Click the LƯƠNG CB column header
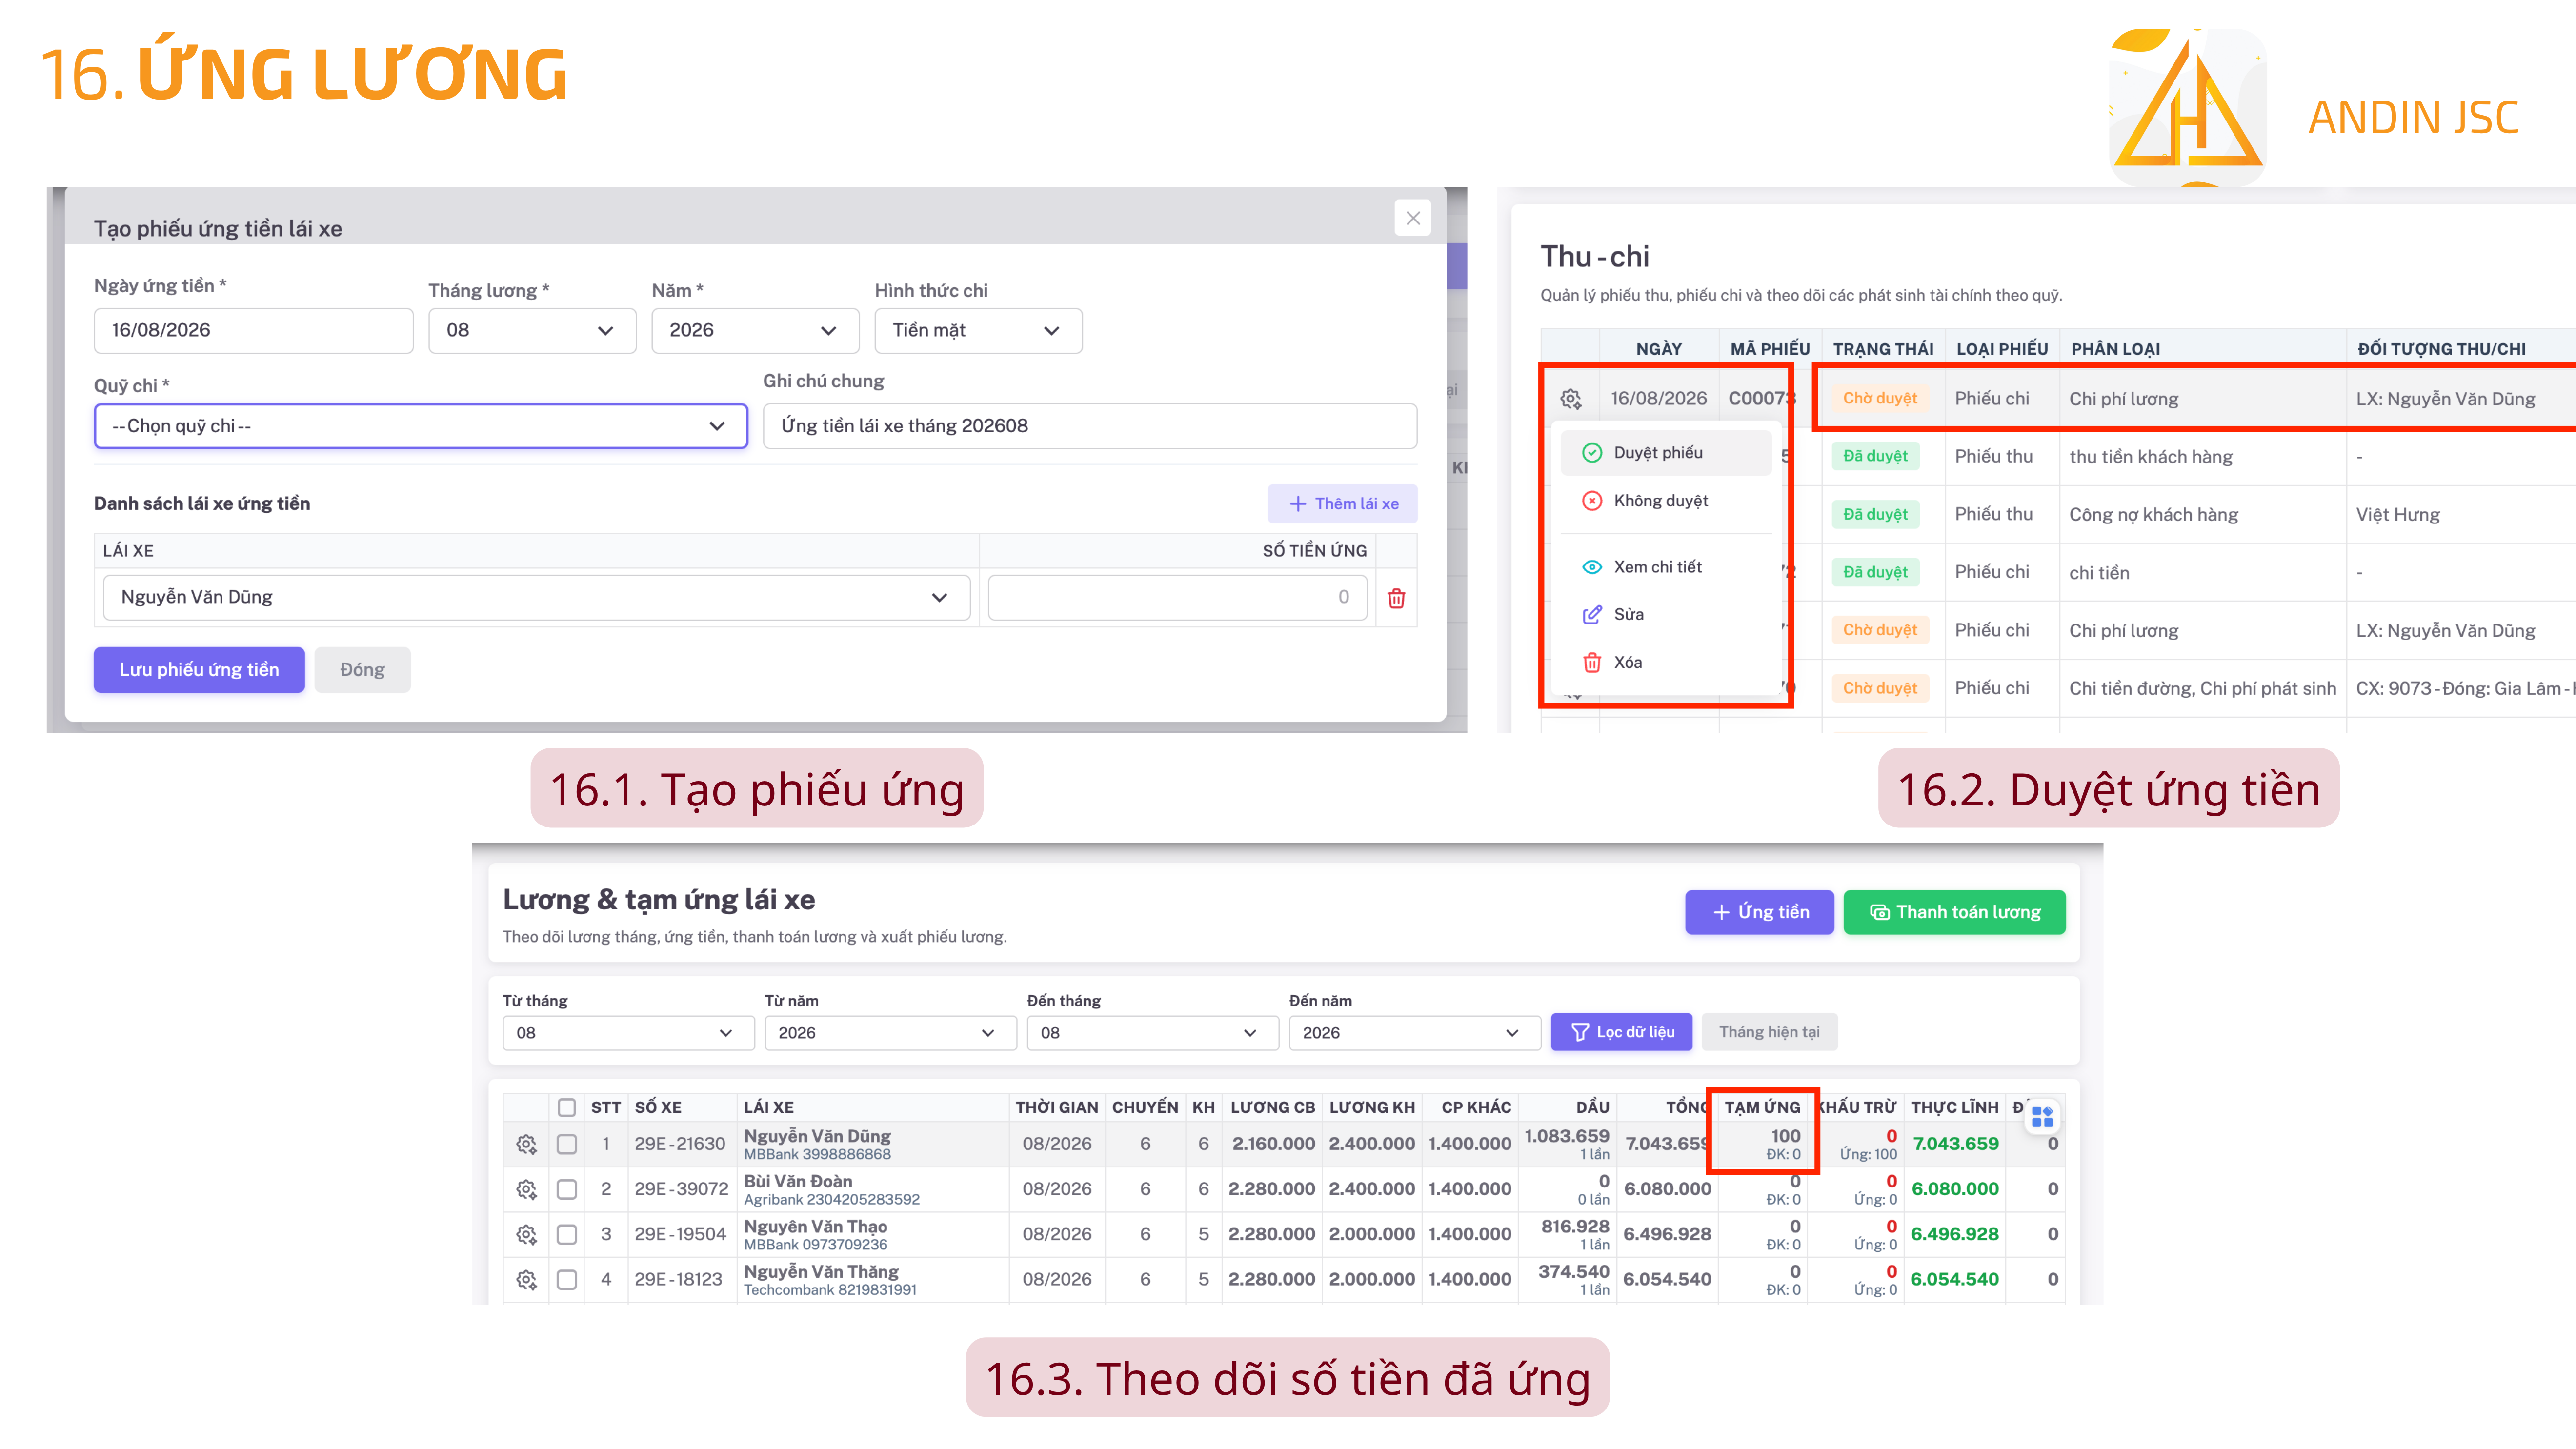Image resolution: width=2576 pixels, height=1449 pixels. click(1272, 1108)
